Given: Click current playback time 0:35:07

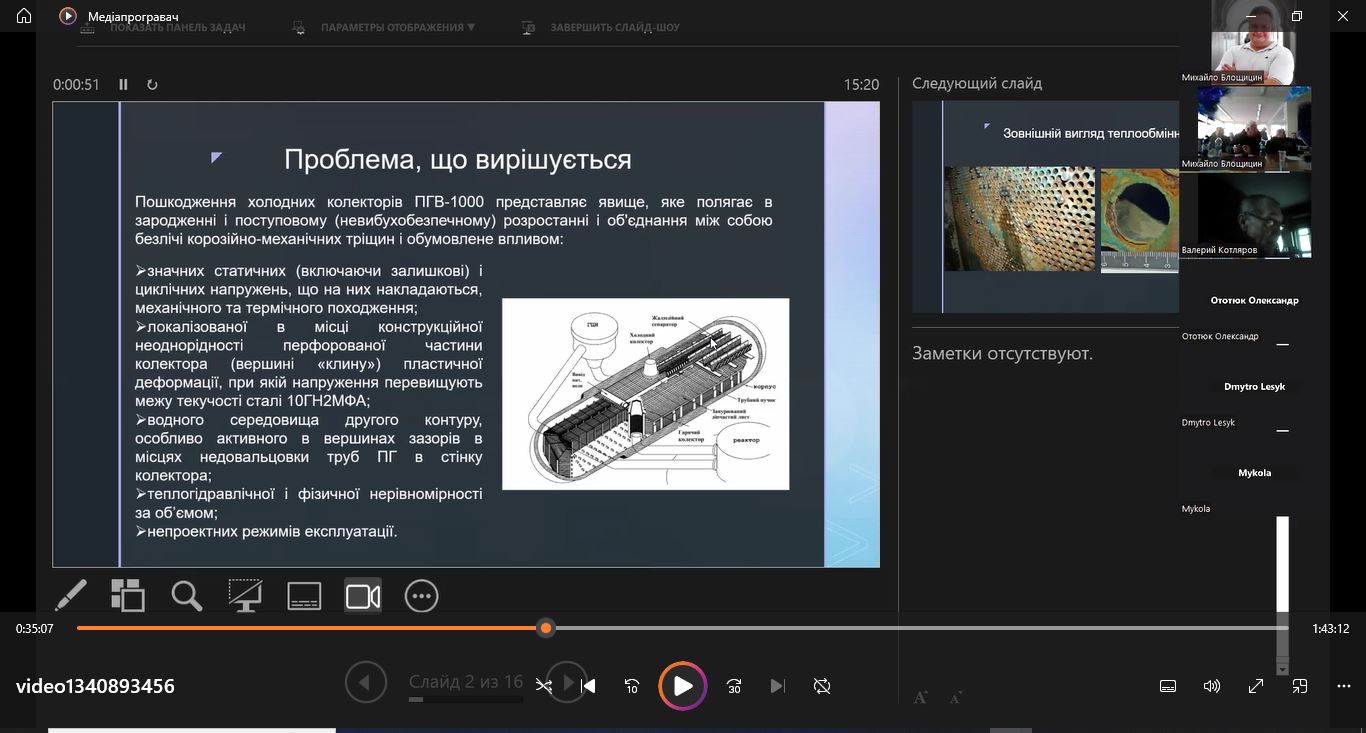Looking at the screenshot, I should pyautogui.click(x=34, y=629).
